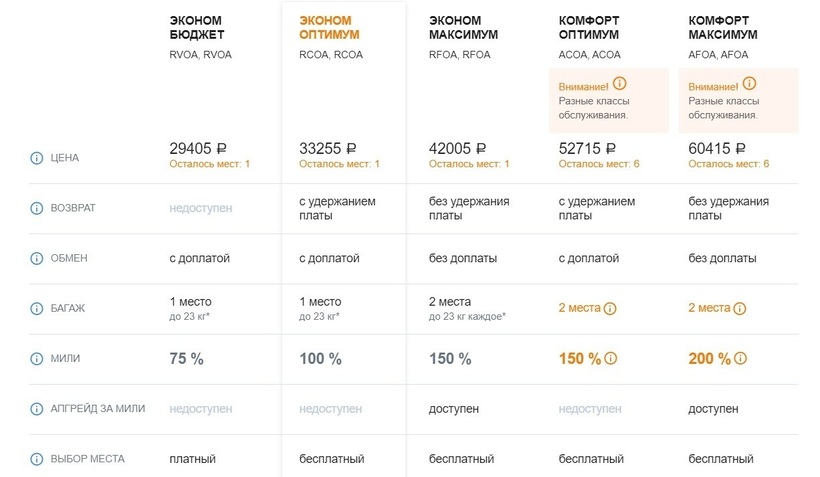
Task: Open the info icon next to ОБМЕН
Action: [37, 258]
